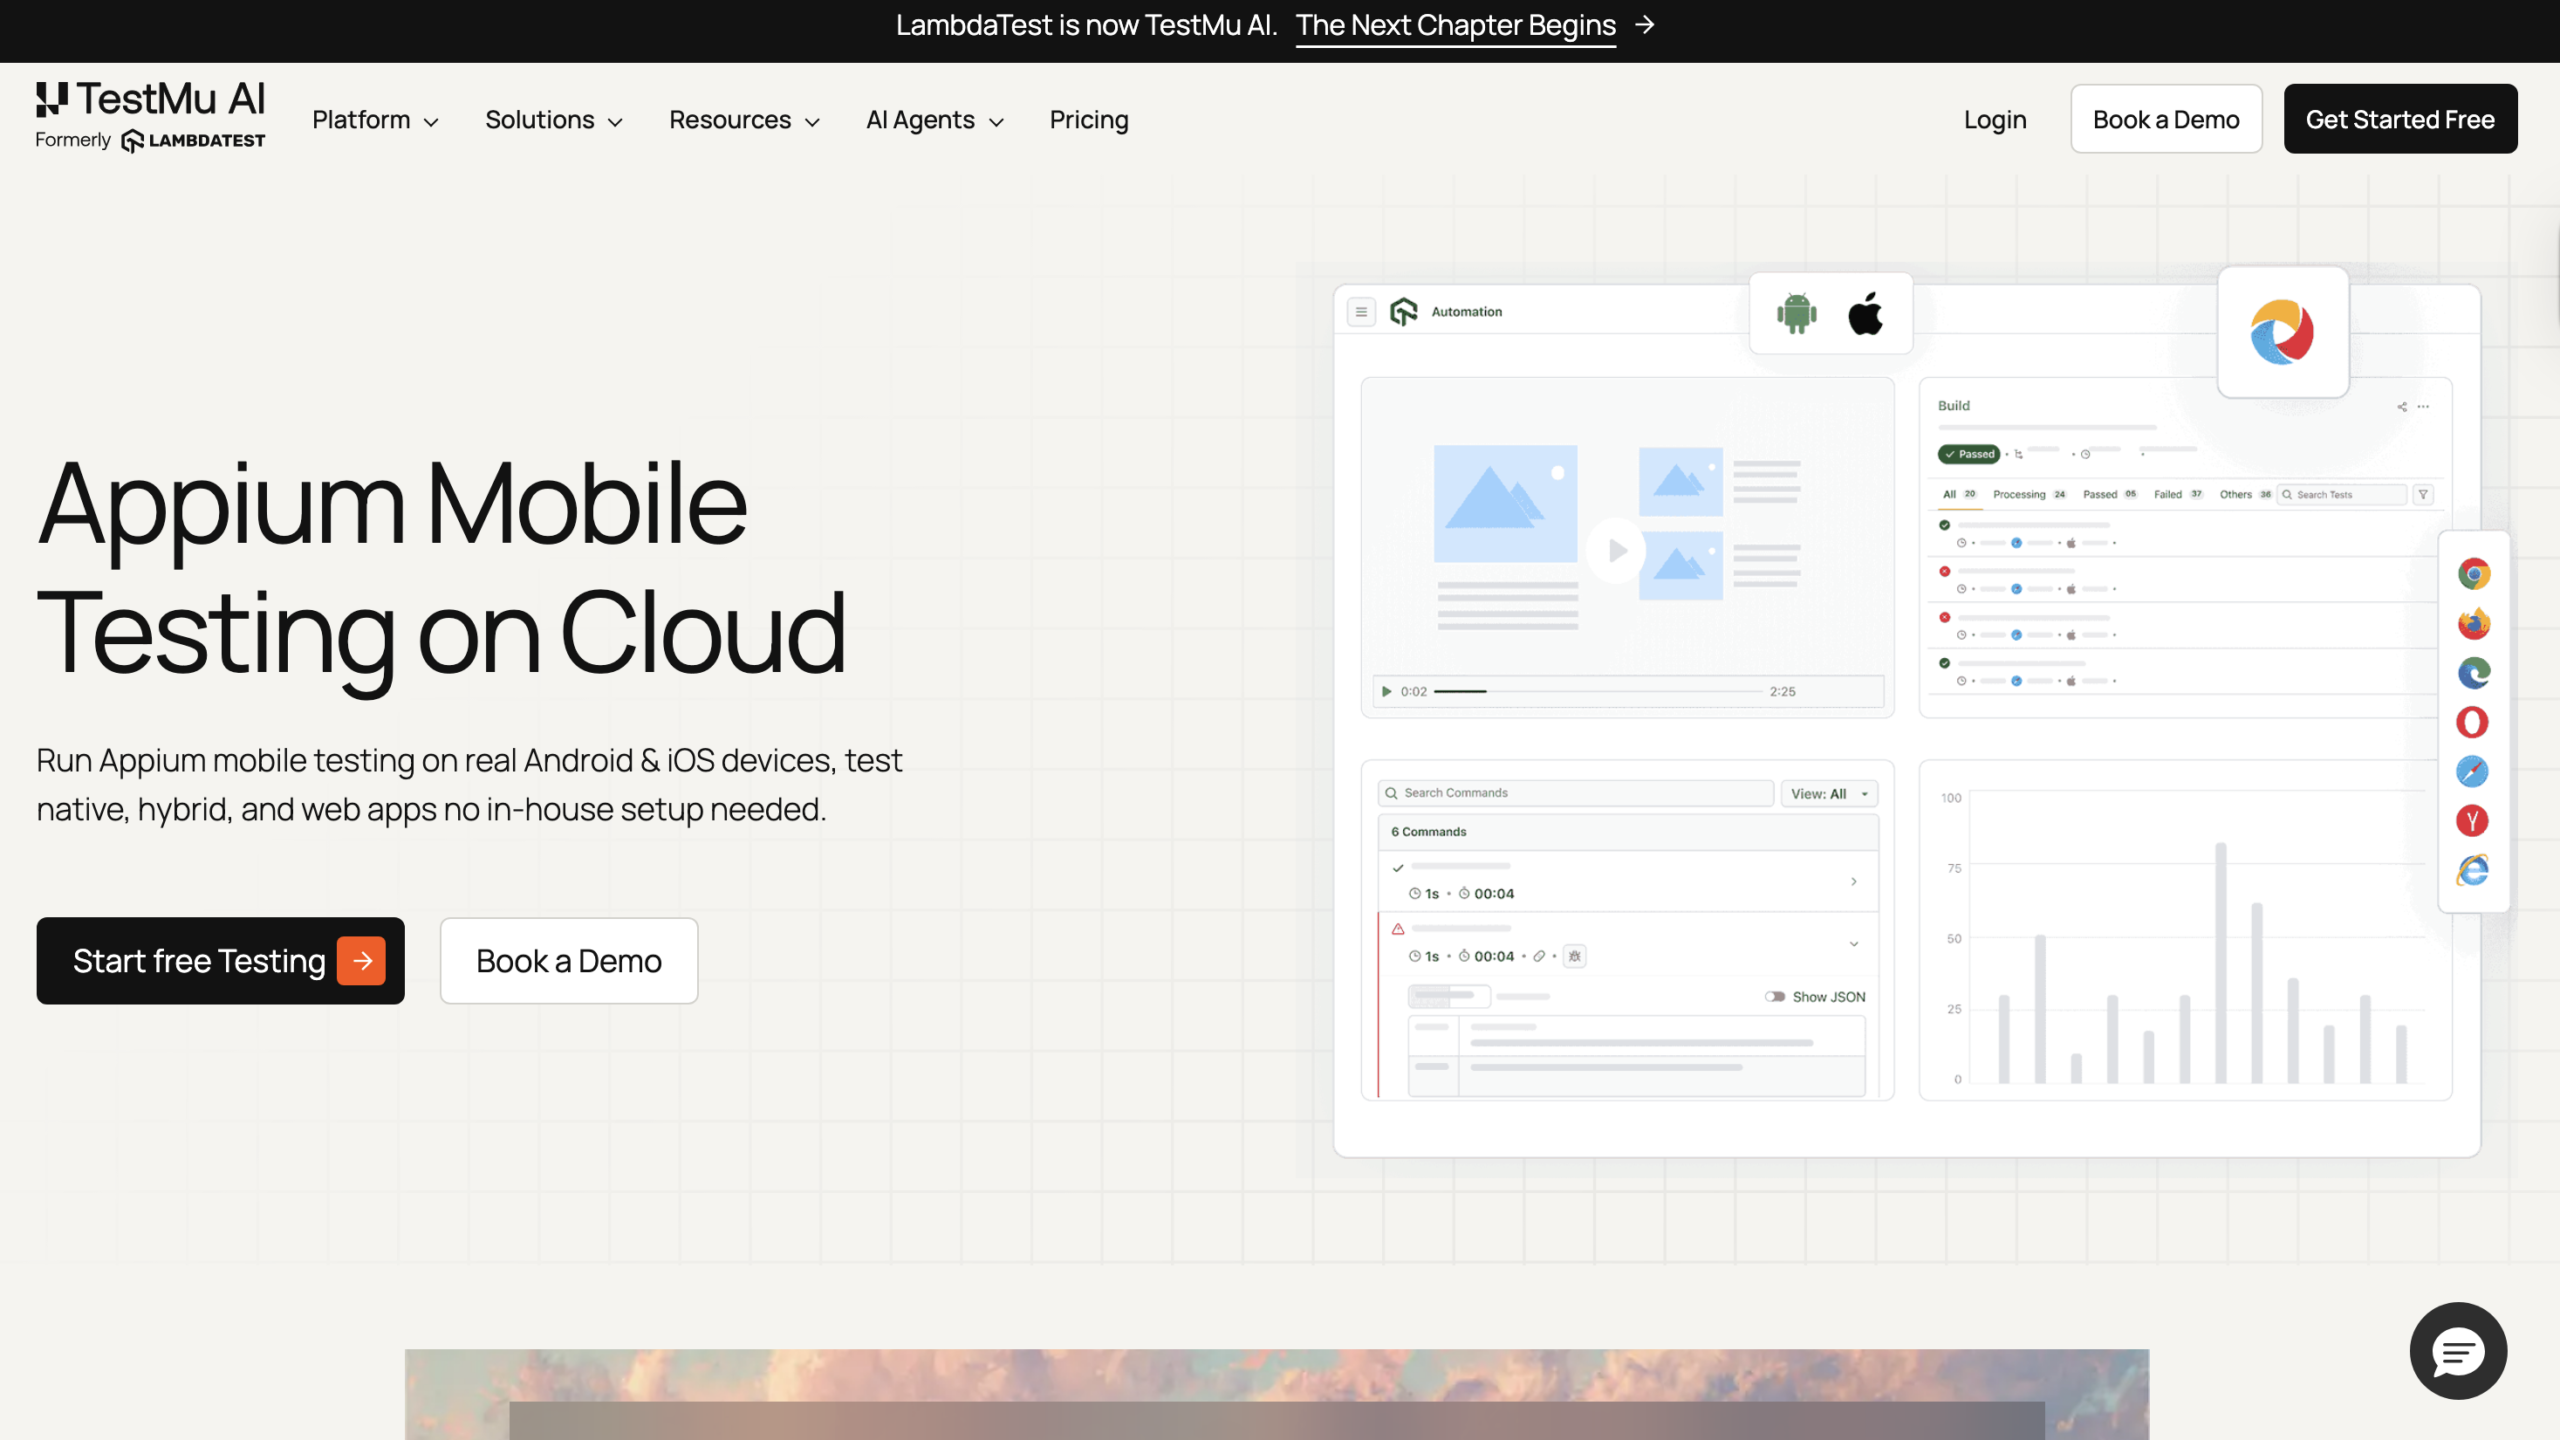
Task: Select the Chrome browser icon
Action: pos(2473,573)
